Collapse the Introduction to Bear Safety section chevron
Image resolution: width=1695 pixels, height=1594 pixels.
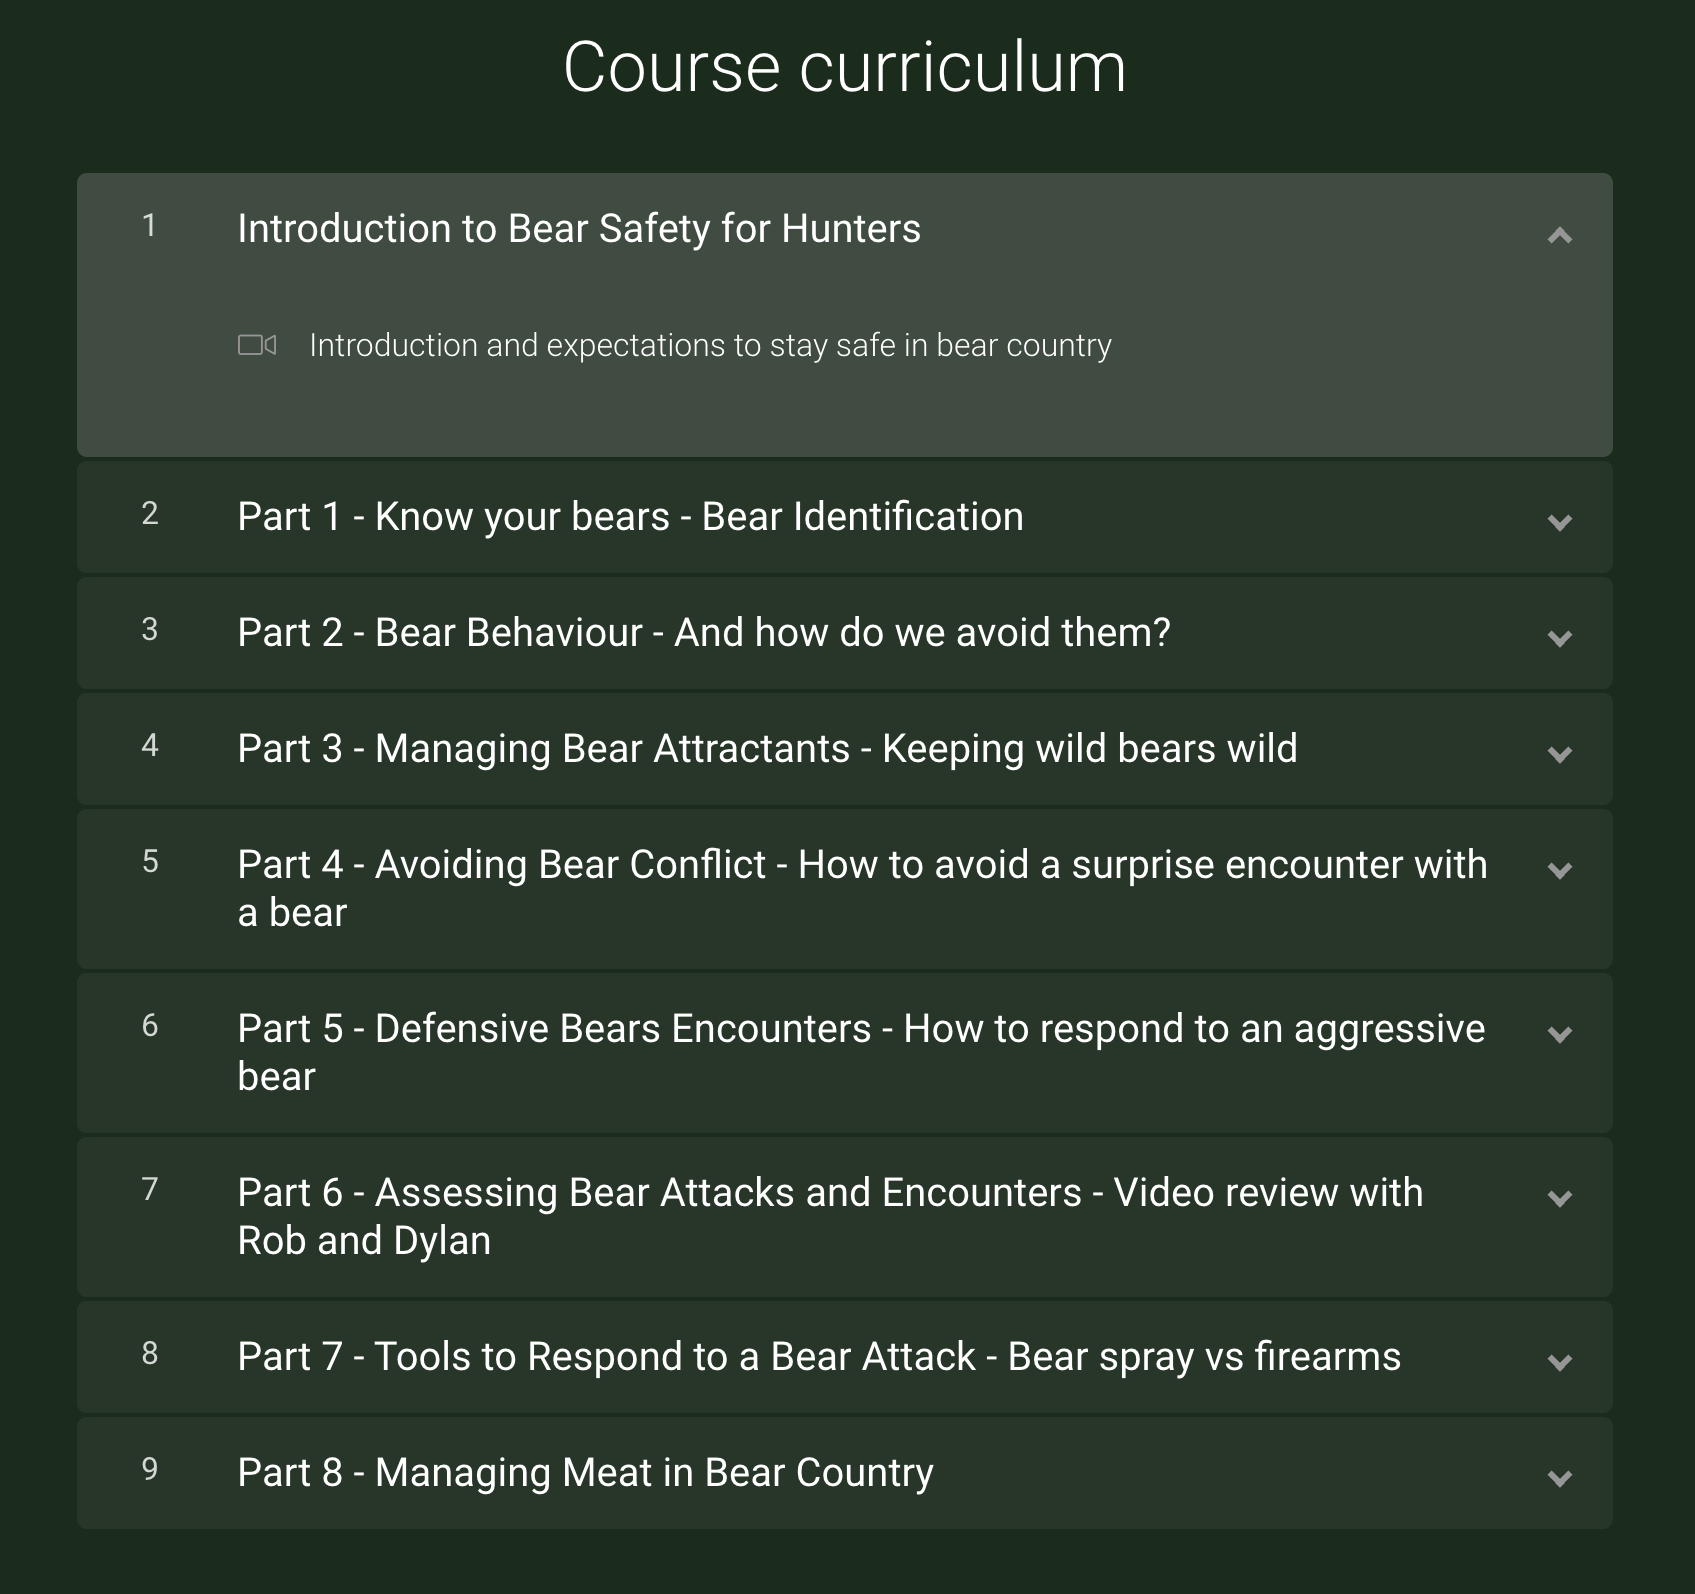pyautogui.click(x=1559, y=235)
